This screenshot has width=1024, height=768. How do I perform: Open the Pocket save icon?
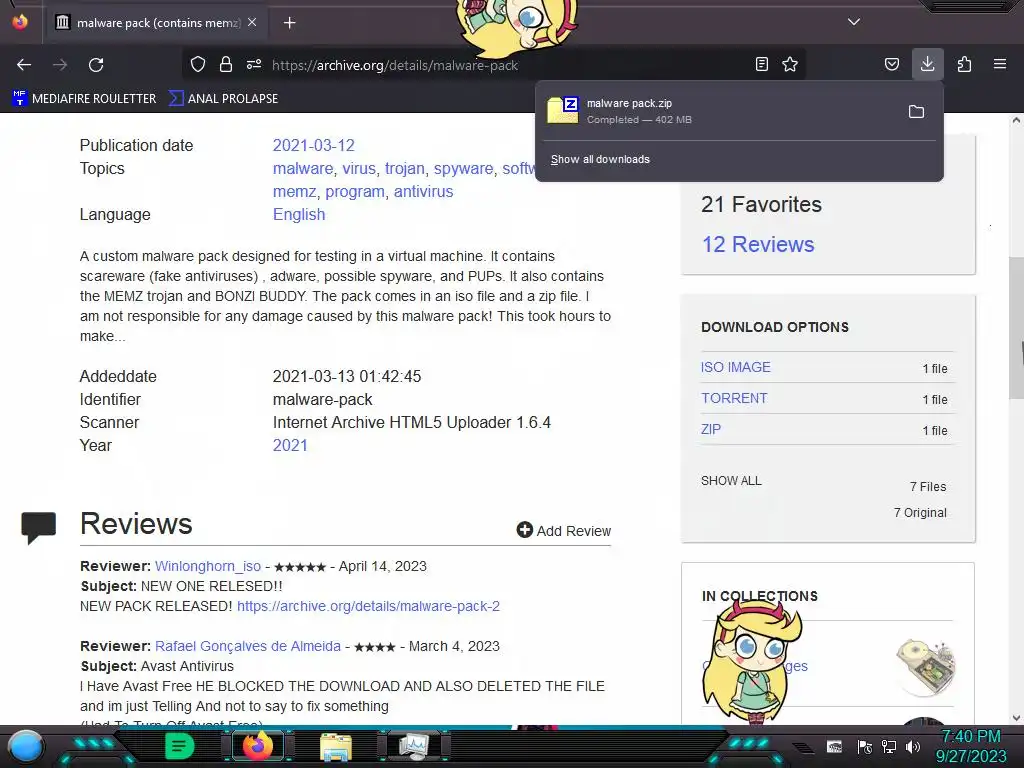click(x=891, y=64)
